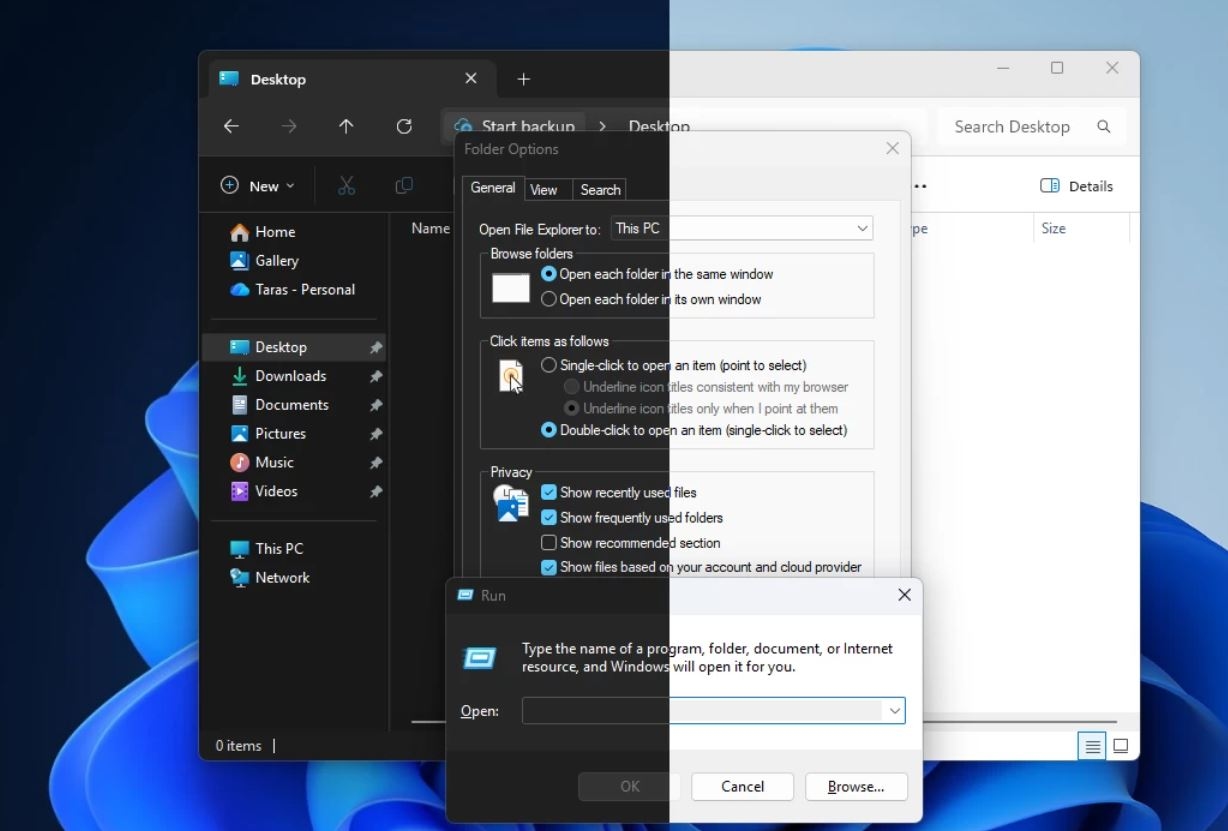Image resolution: width=1228 pixels, height=831 pixels.
Task: Refresh the File Explorer view
Action: point(404,126)
